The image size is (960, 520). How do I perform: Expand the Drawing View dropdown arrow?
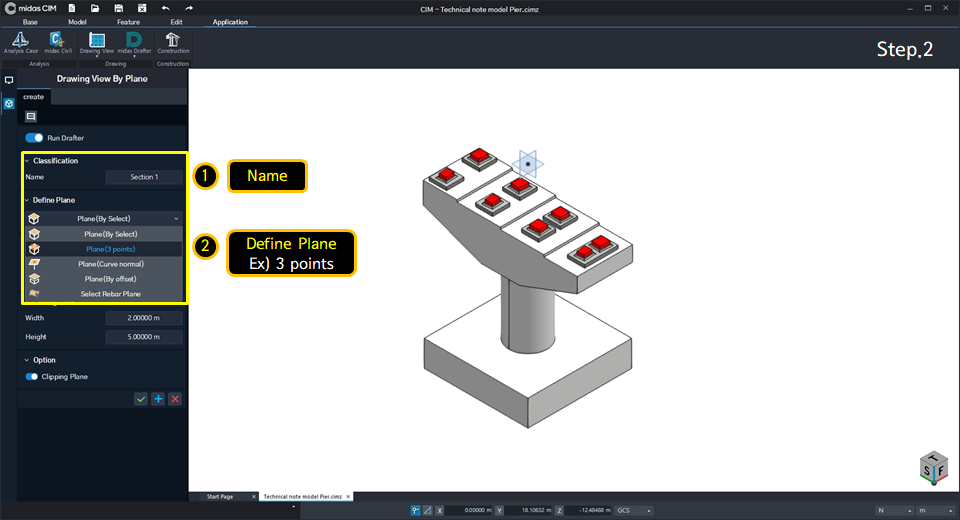[97, 56]
